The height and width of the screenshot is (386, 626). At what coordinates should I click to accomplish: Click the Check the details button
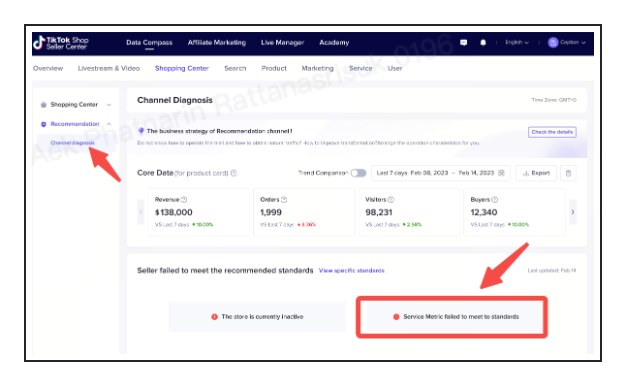click(552, 132)
